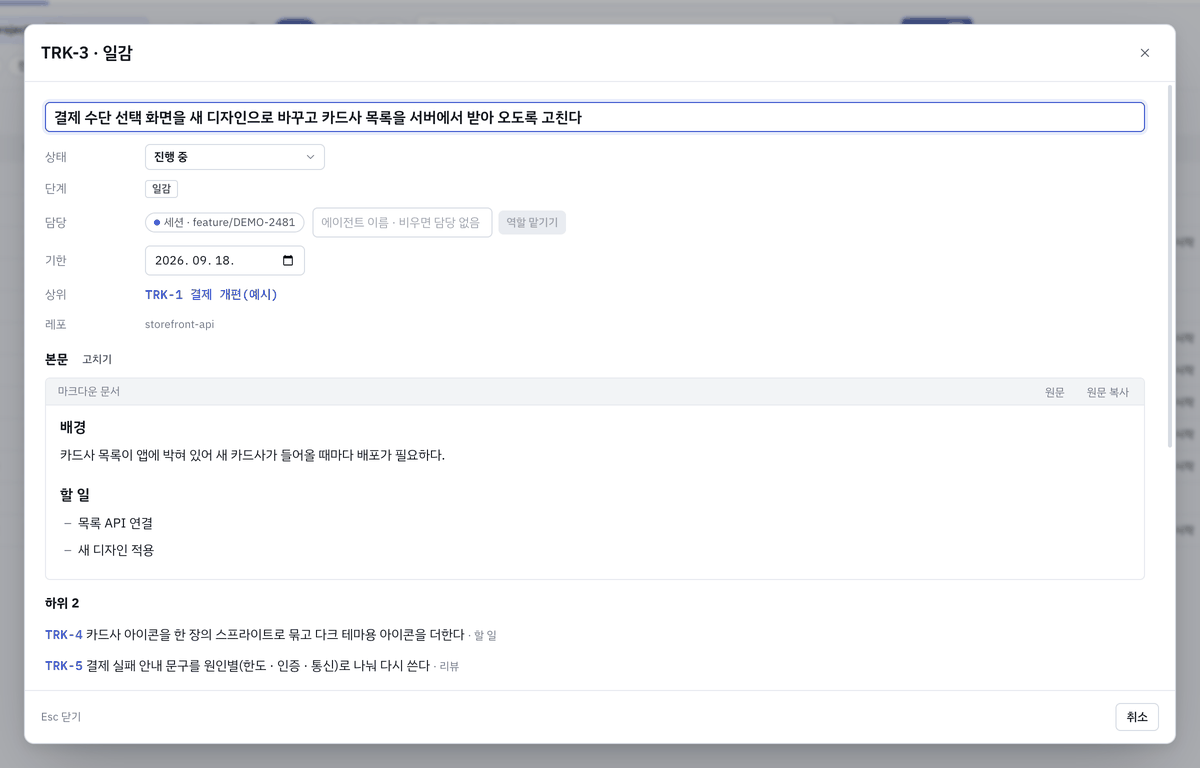This screenshot has width=1200, height=768.
Task: Open sub-issue link TRK-4
Action: point(64,635)
